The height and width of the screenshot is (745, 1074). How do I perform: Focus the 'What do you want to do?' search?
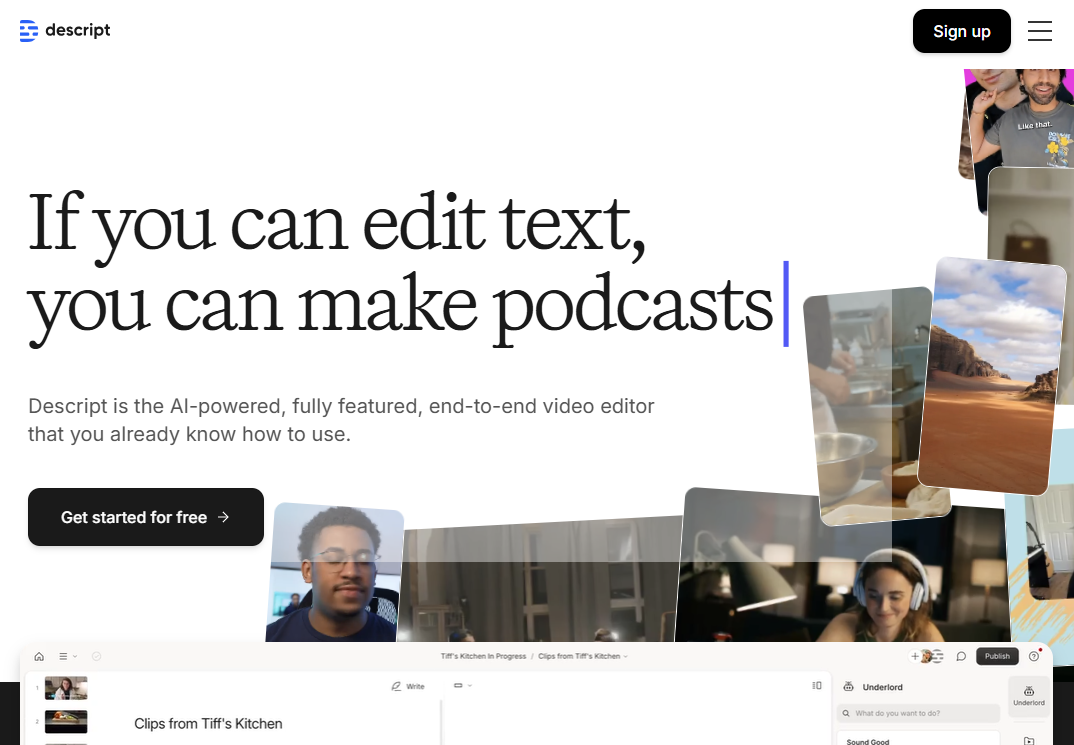coord(918,713)
